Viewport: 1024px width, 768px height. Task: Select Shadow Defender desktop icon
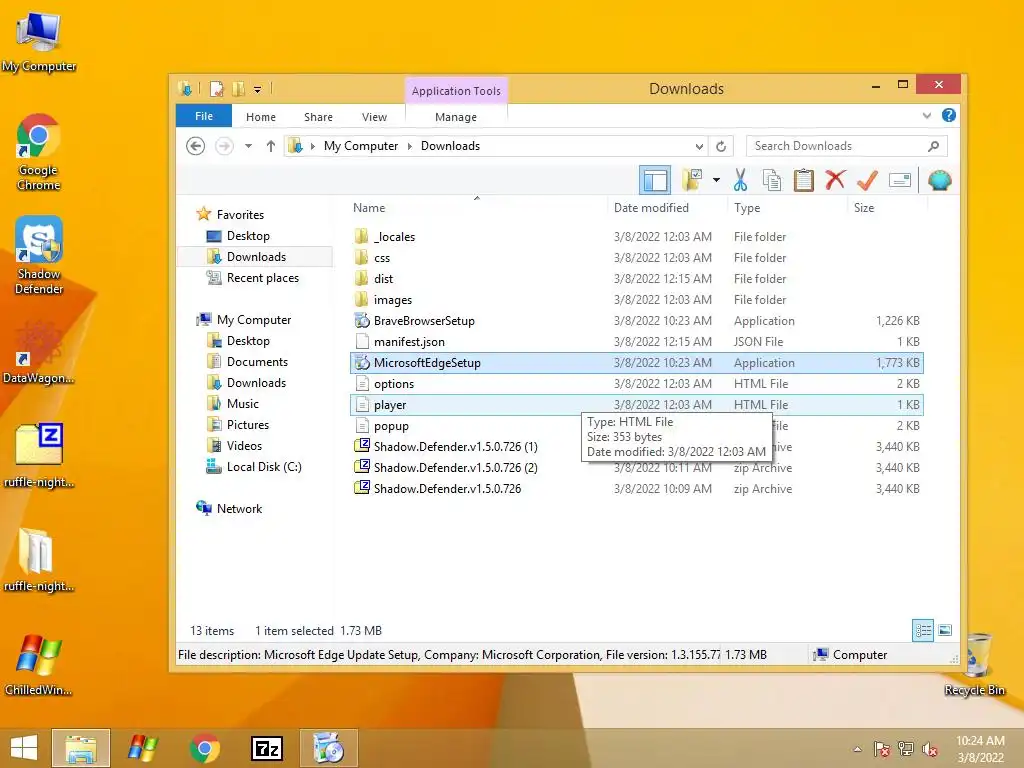click(x=39, y=255)
